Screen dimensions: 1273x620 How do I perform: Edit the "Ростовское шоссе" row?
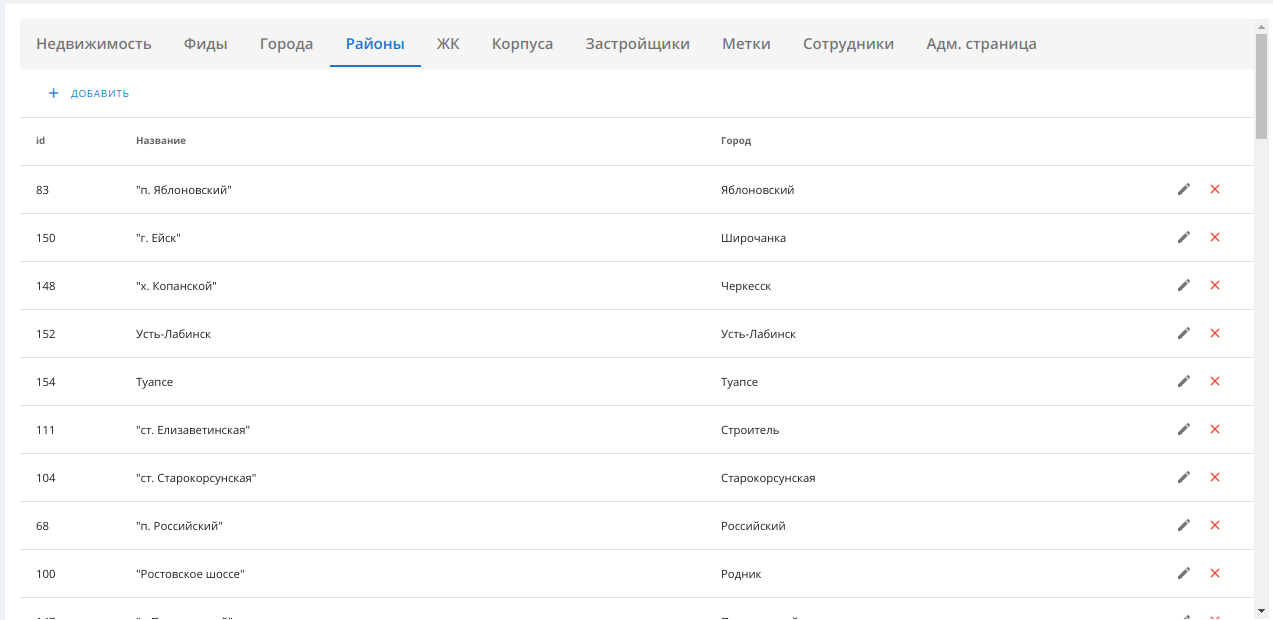(1184, 573)
